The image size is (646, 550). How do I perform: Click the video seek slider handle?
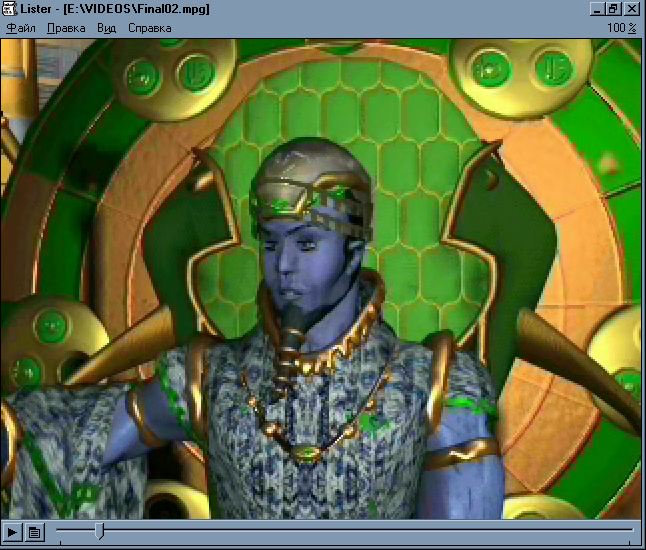(x=99, y=531)
